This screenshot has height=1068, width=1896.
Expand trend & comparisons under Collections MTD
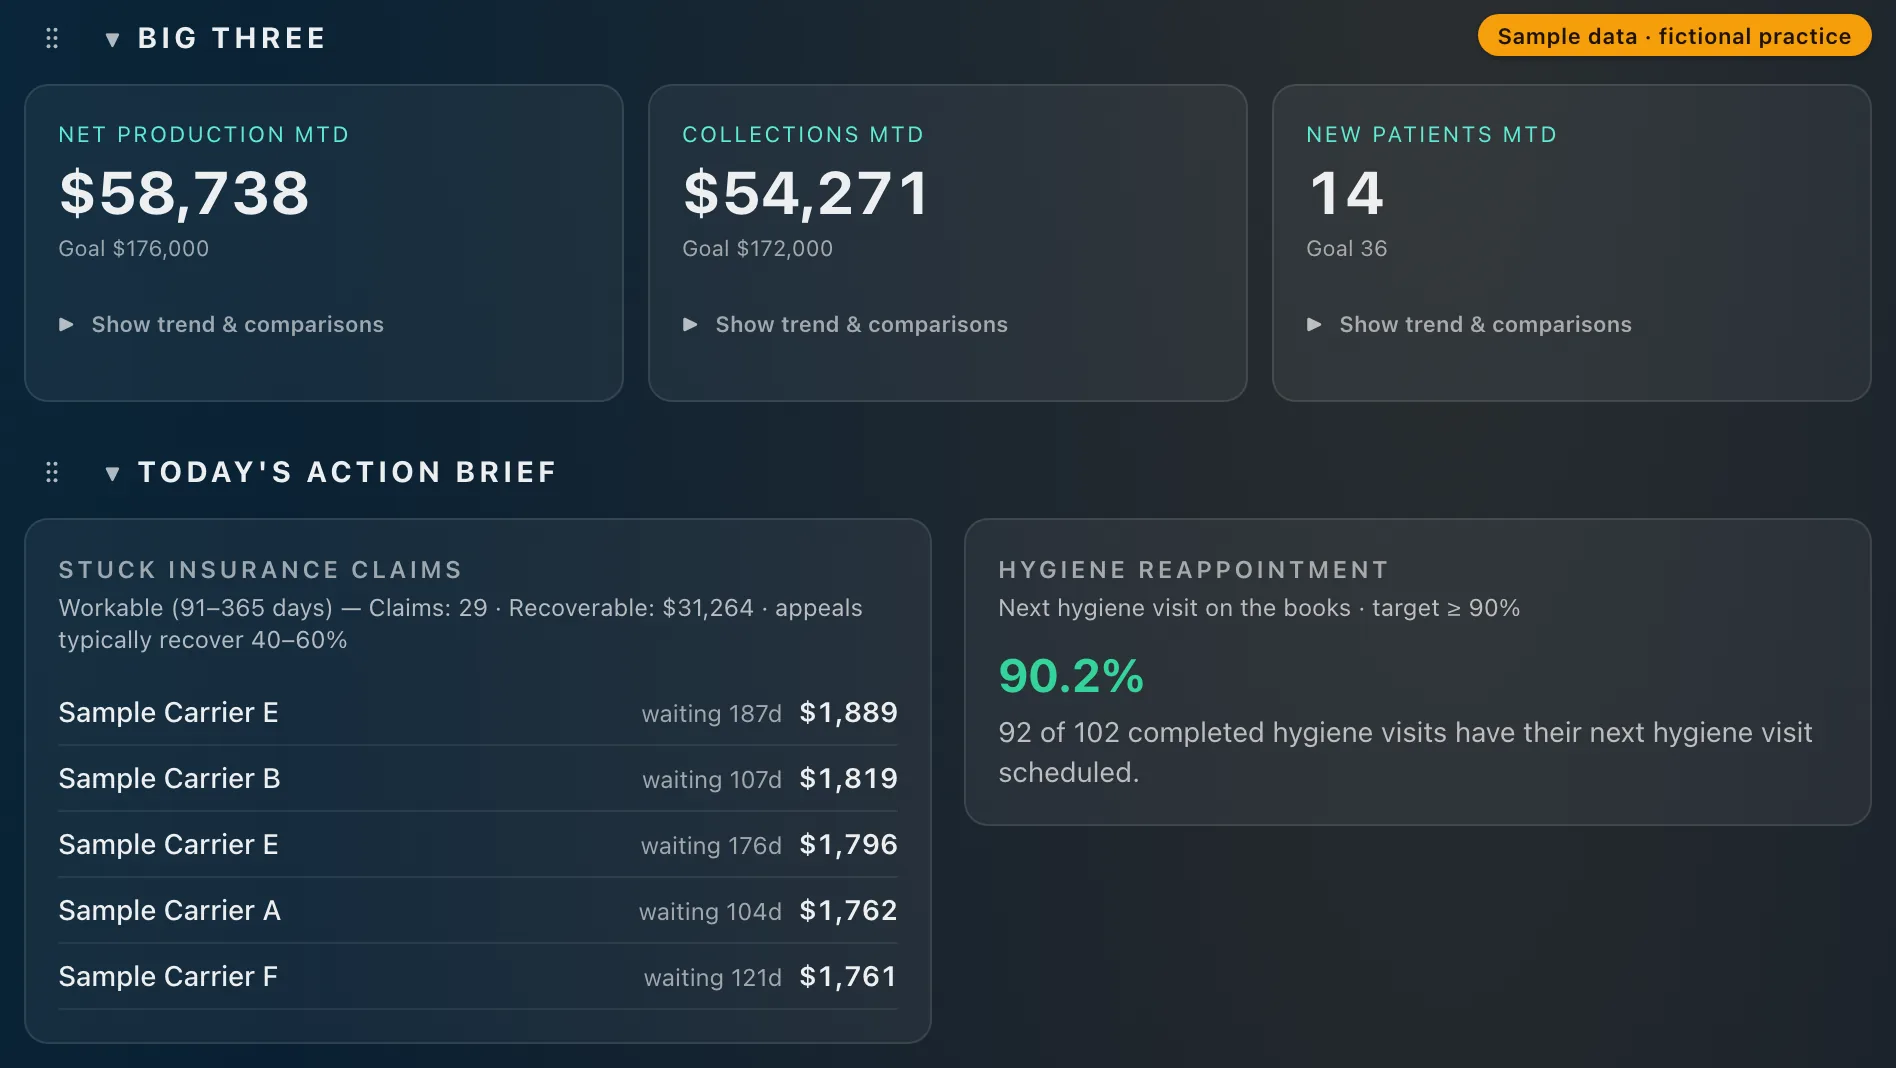coord(845,324)
